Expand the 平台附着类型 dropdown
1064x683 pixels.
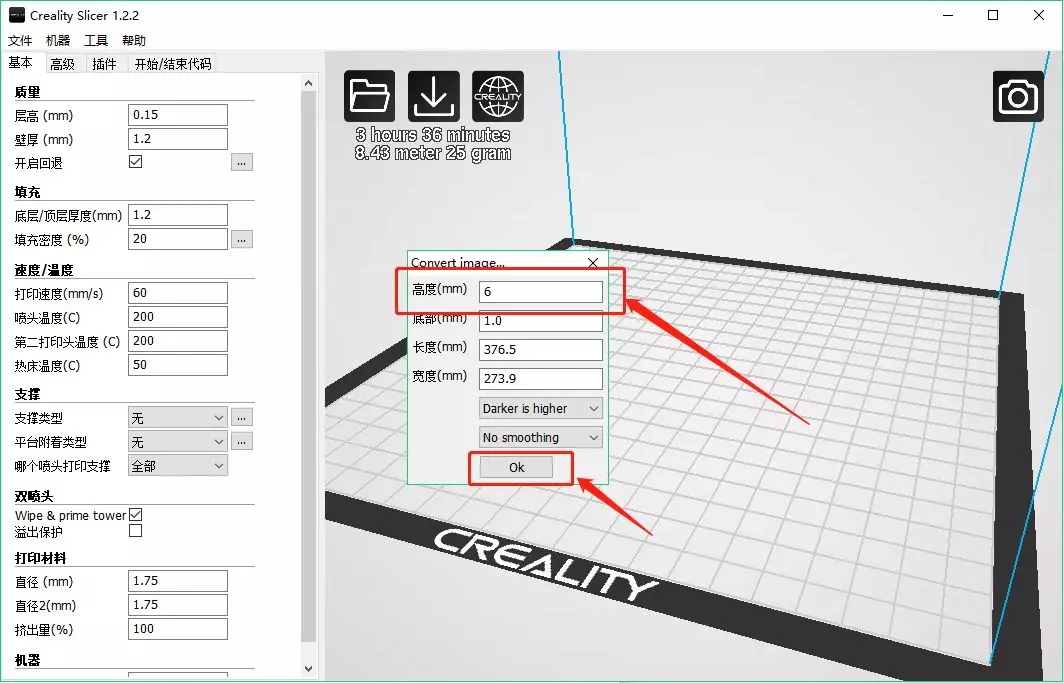click(x=178, y=442)
